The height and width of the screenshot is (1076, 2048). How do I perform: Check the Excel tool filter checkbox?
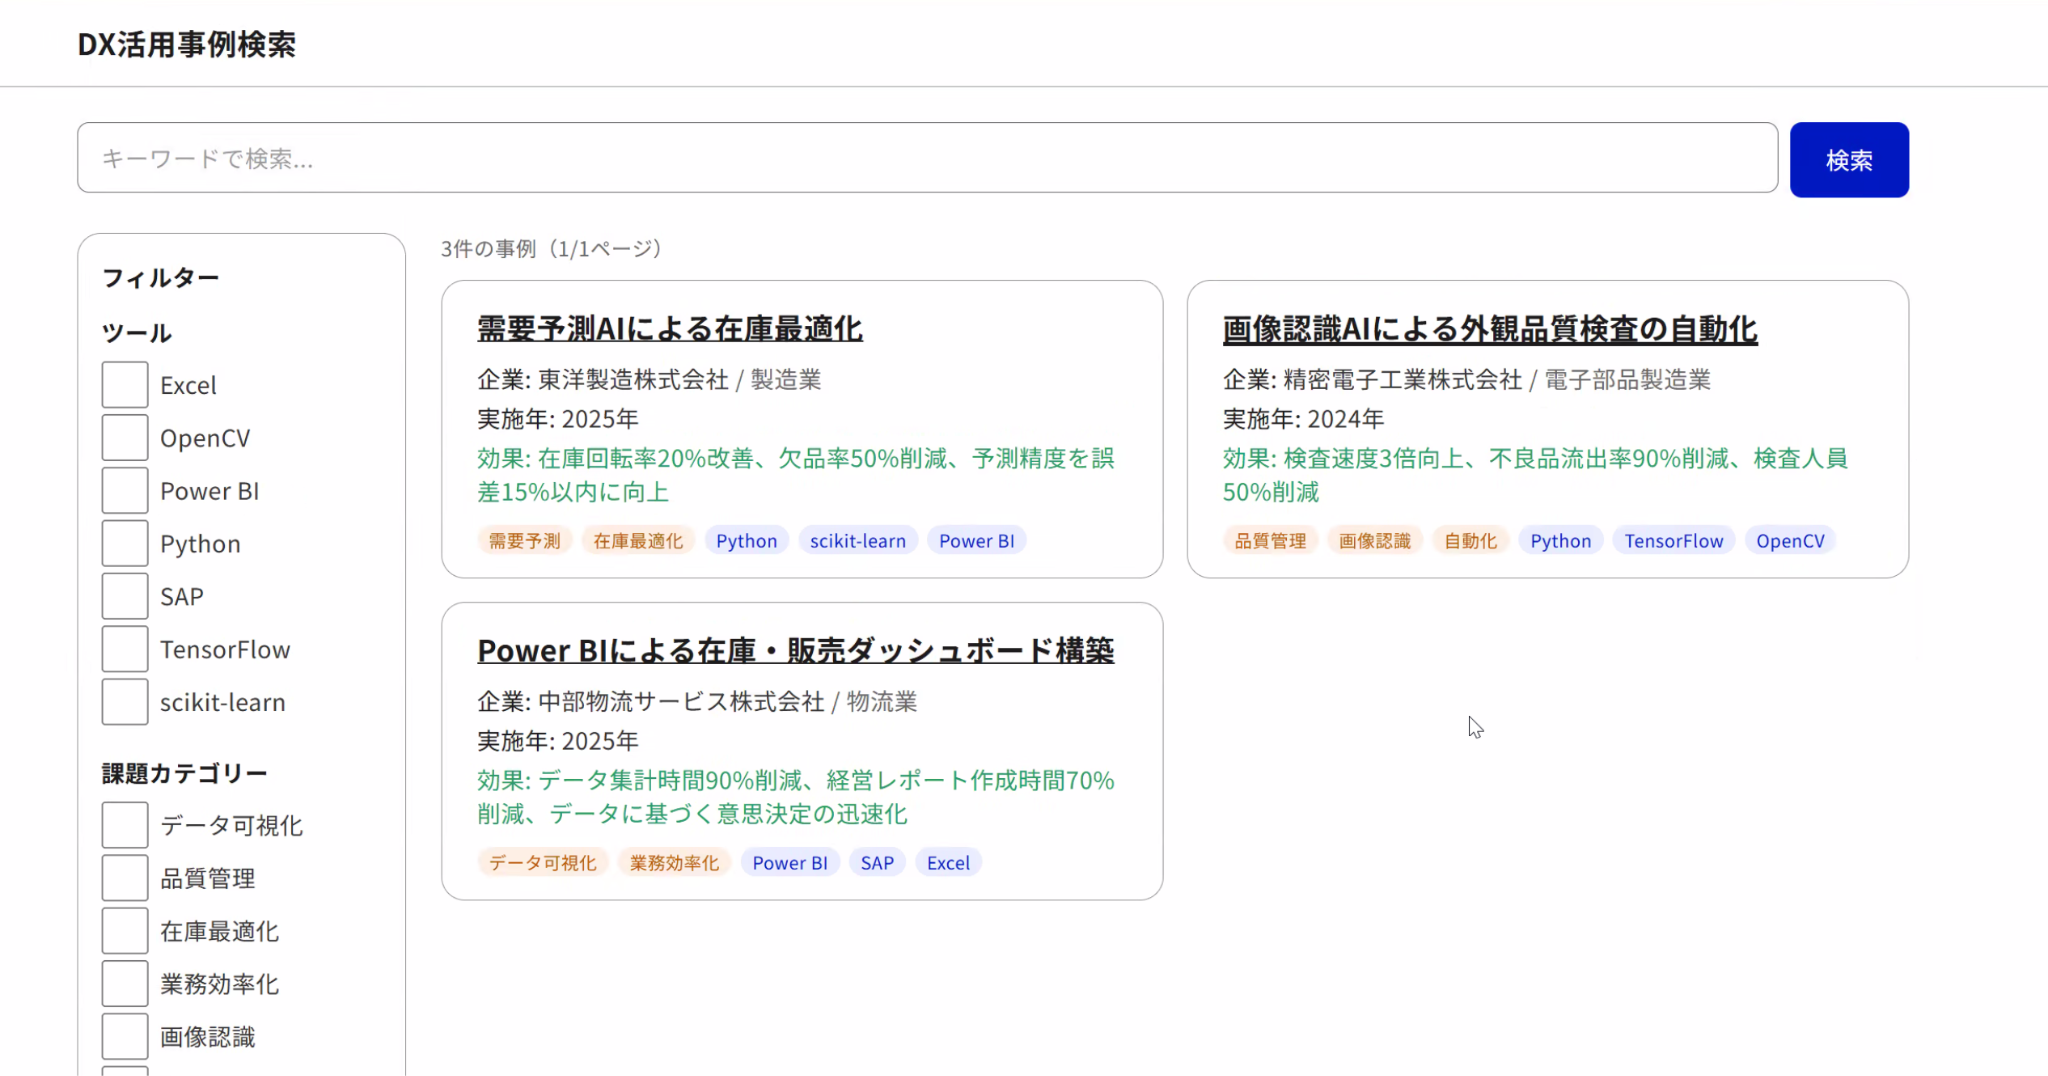[124, 385]
